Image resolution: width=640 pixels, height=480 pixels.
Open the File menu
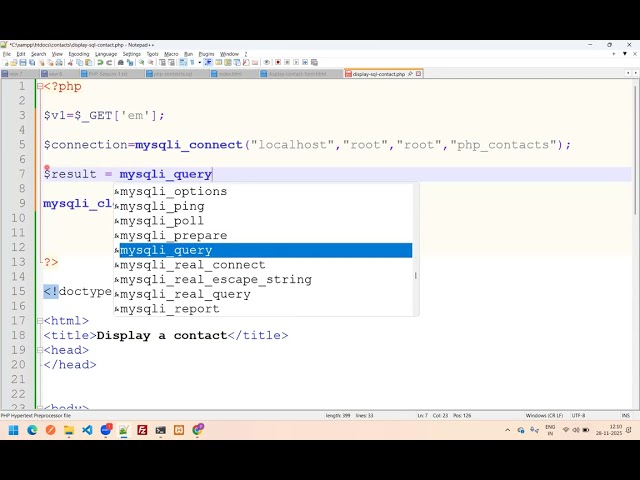pos(7,54)
